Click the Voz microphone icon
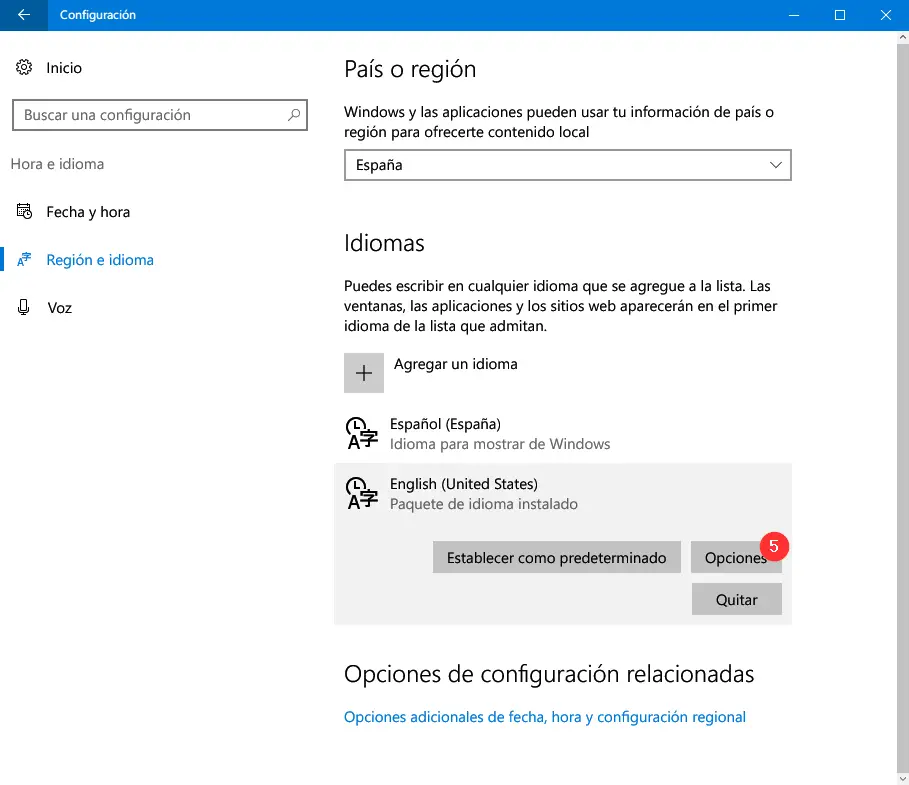This screenshot has width=909, height=785. pyautogui.click(x=24, y=307)
